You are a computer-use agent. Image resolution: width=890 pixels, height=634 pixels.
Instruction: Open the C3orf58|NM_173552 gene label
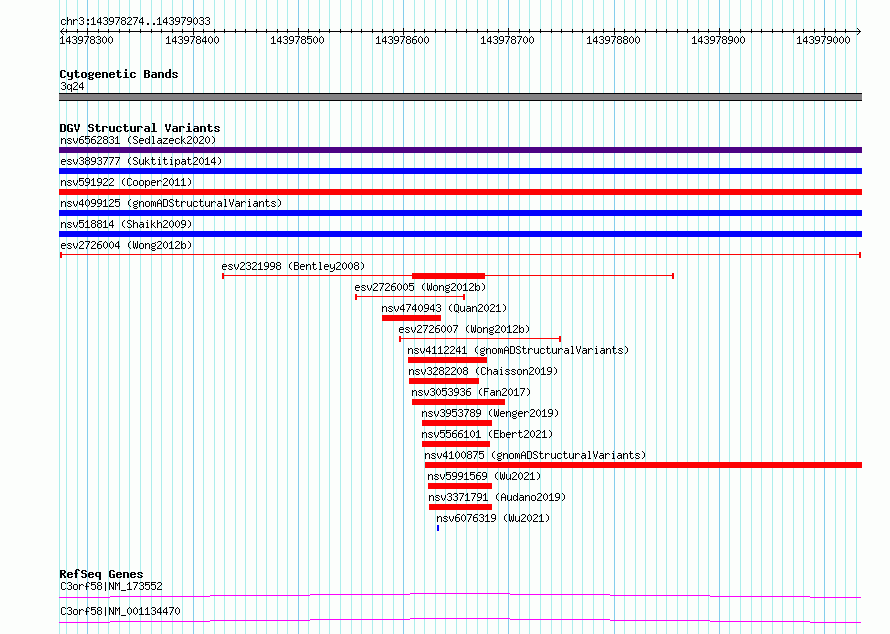point(111,586)
